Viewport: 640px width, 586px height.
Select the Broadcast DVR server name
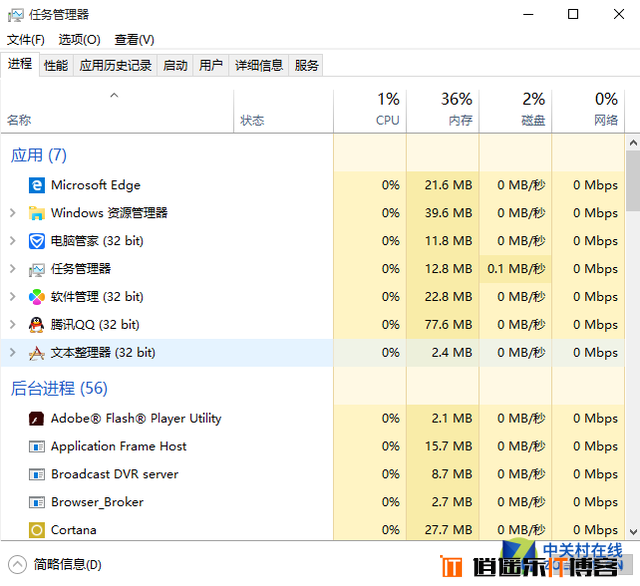115,474
